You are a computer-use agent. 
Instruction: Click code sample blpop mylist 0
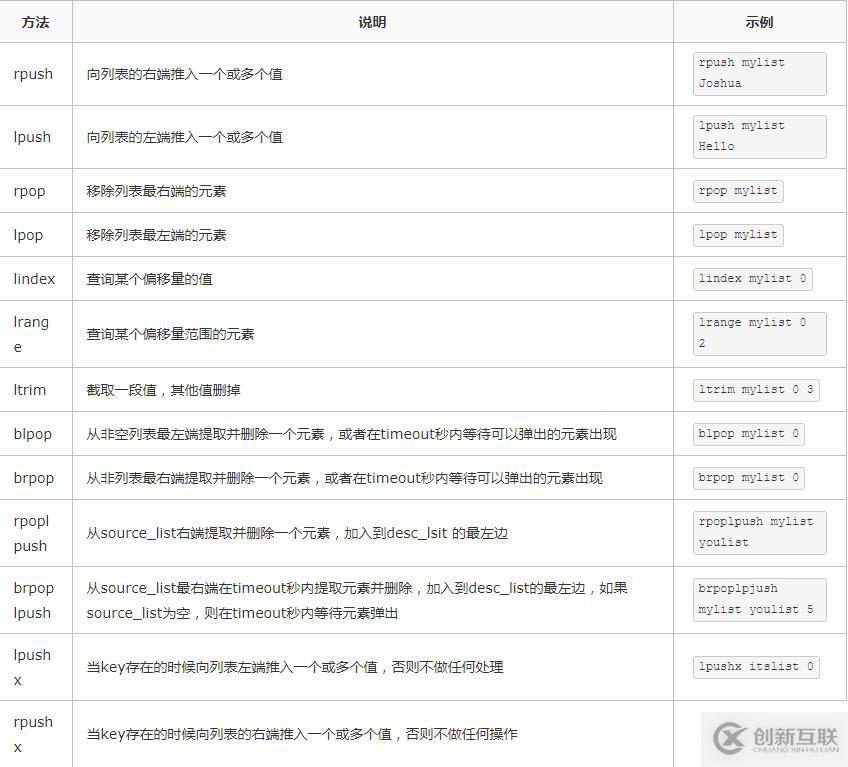click(x=748, y=434)
